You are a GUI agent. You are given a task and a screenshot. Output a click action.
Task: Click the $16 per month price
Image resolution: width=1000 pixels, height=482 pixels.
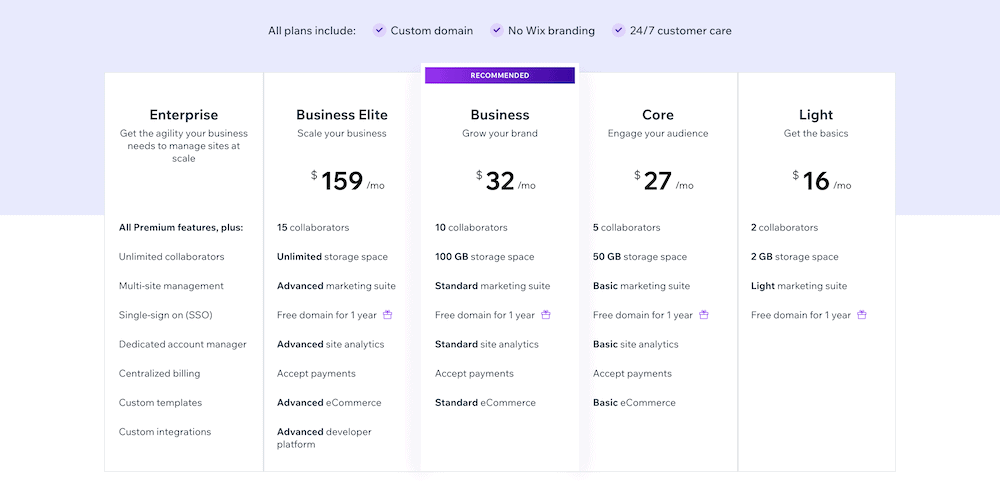[816, 181]
